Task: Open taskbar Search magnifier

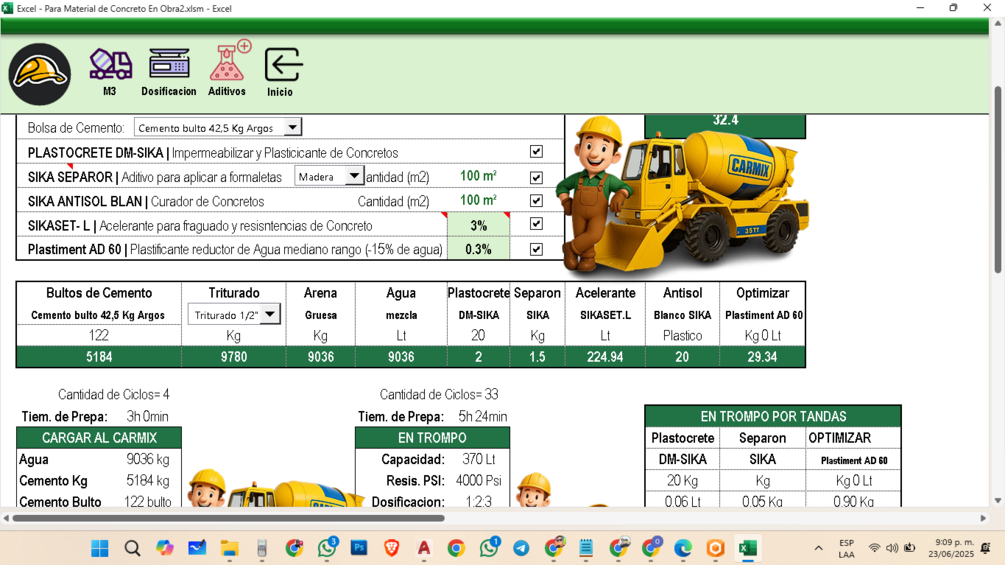Action: 133,548
